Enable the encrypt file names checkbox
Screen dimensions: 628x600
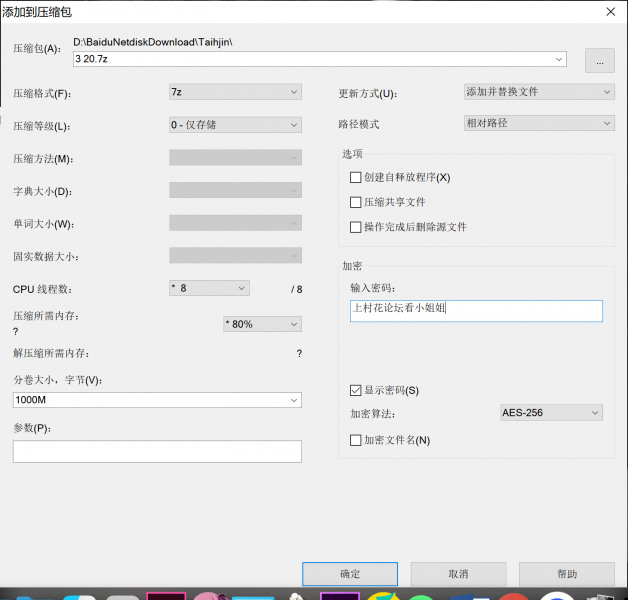click(356, 440)
